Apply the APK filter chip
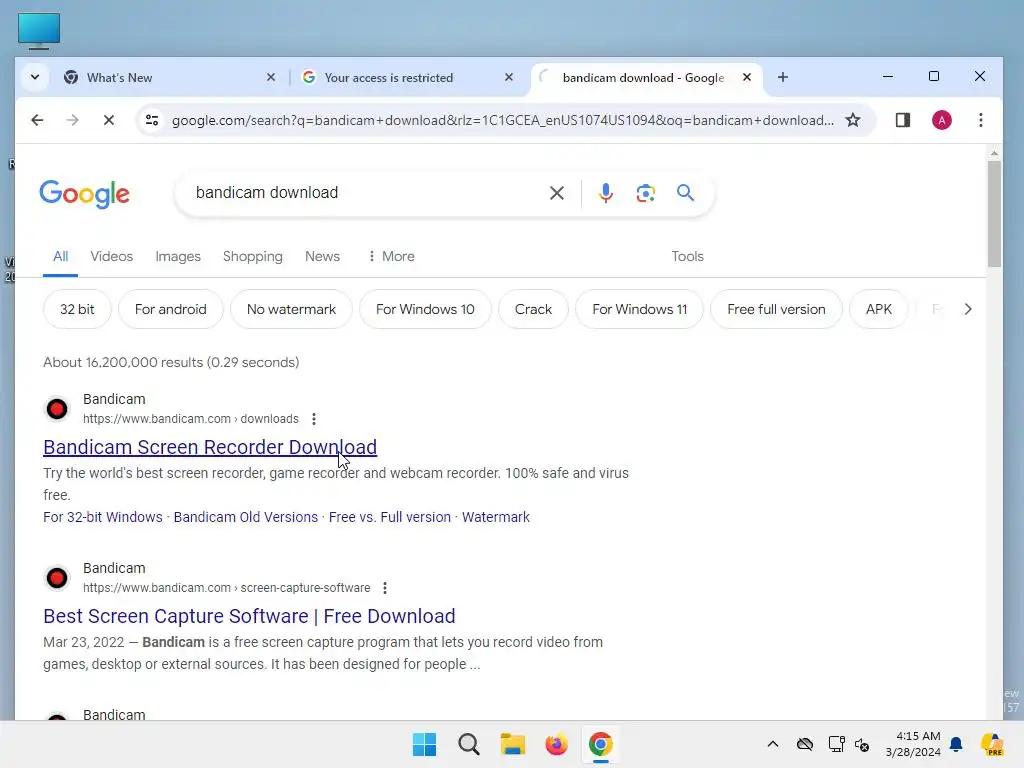Image resolution: width=1024 pixels, height=768 pixels. tap(878, 309)
